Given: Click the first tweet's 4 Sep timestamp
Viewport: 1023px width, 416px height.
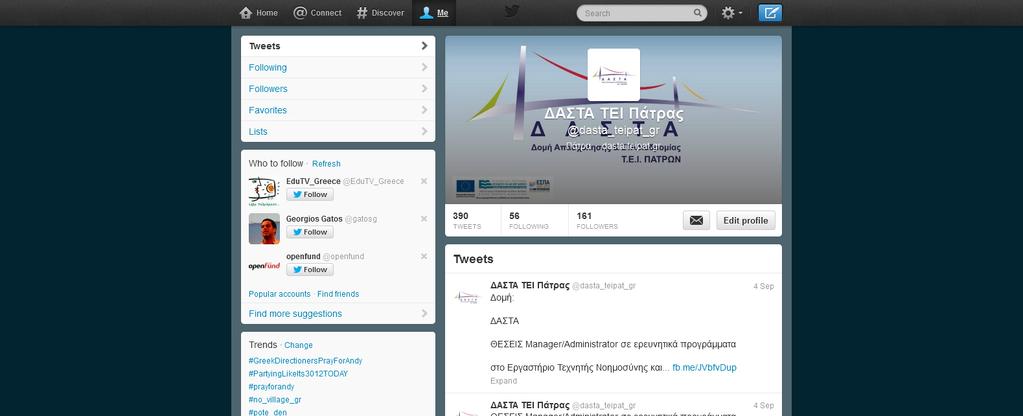Looking at the screenshot, I should click(x=763, y=286).
